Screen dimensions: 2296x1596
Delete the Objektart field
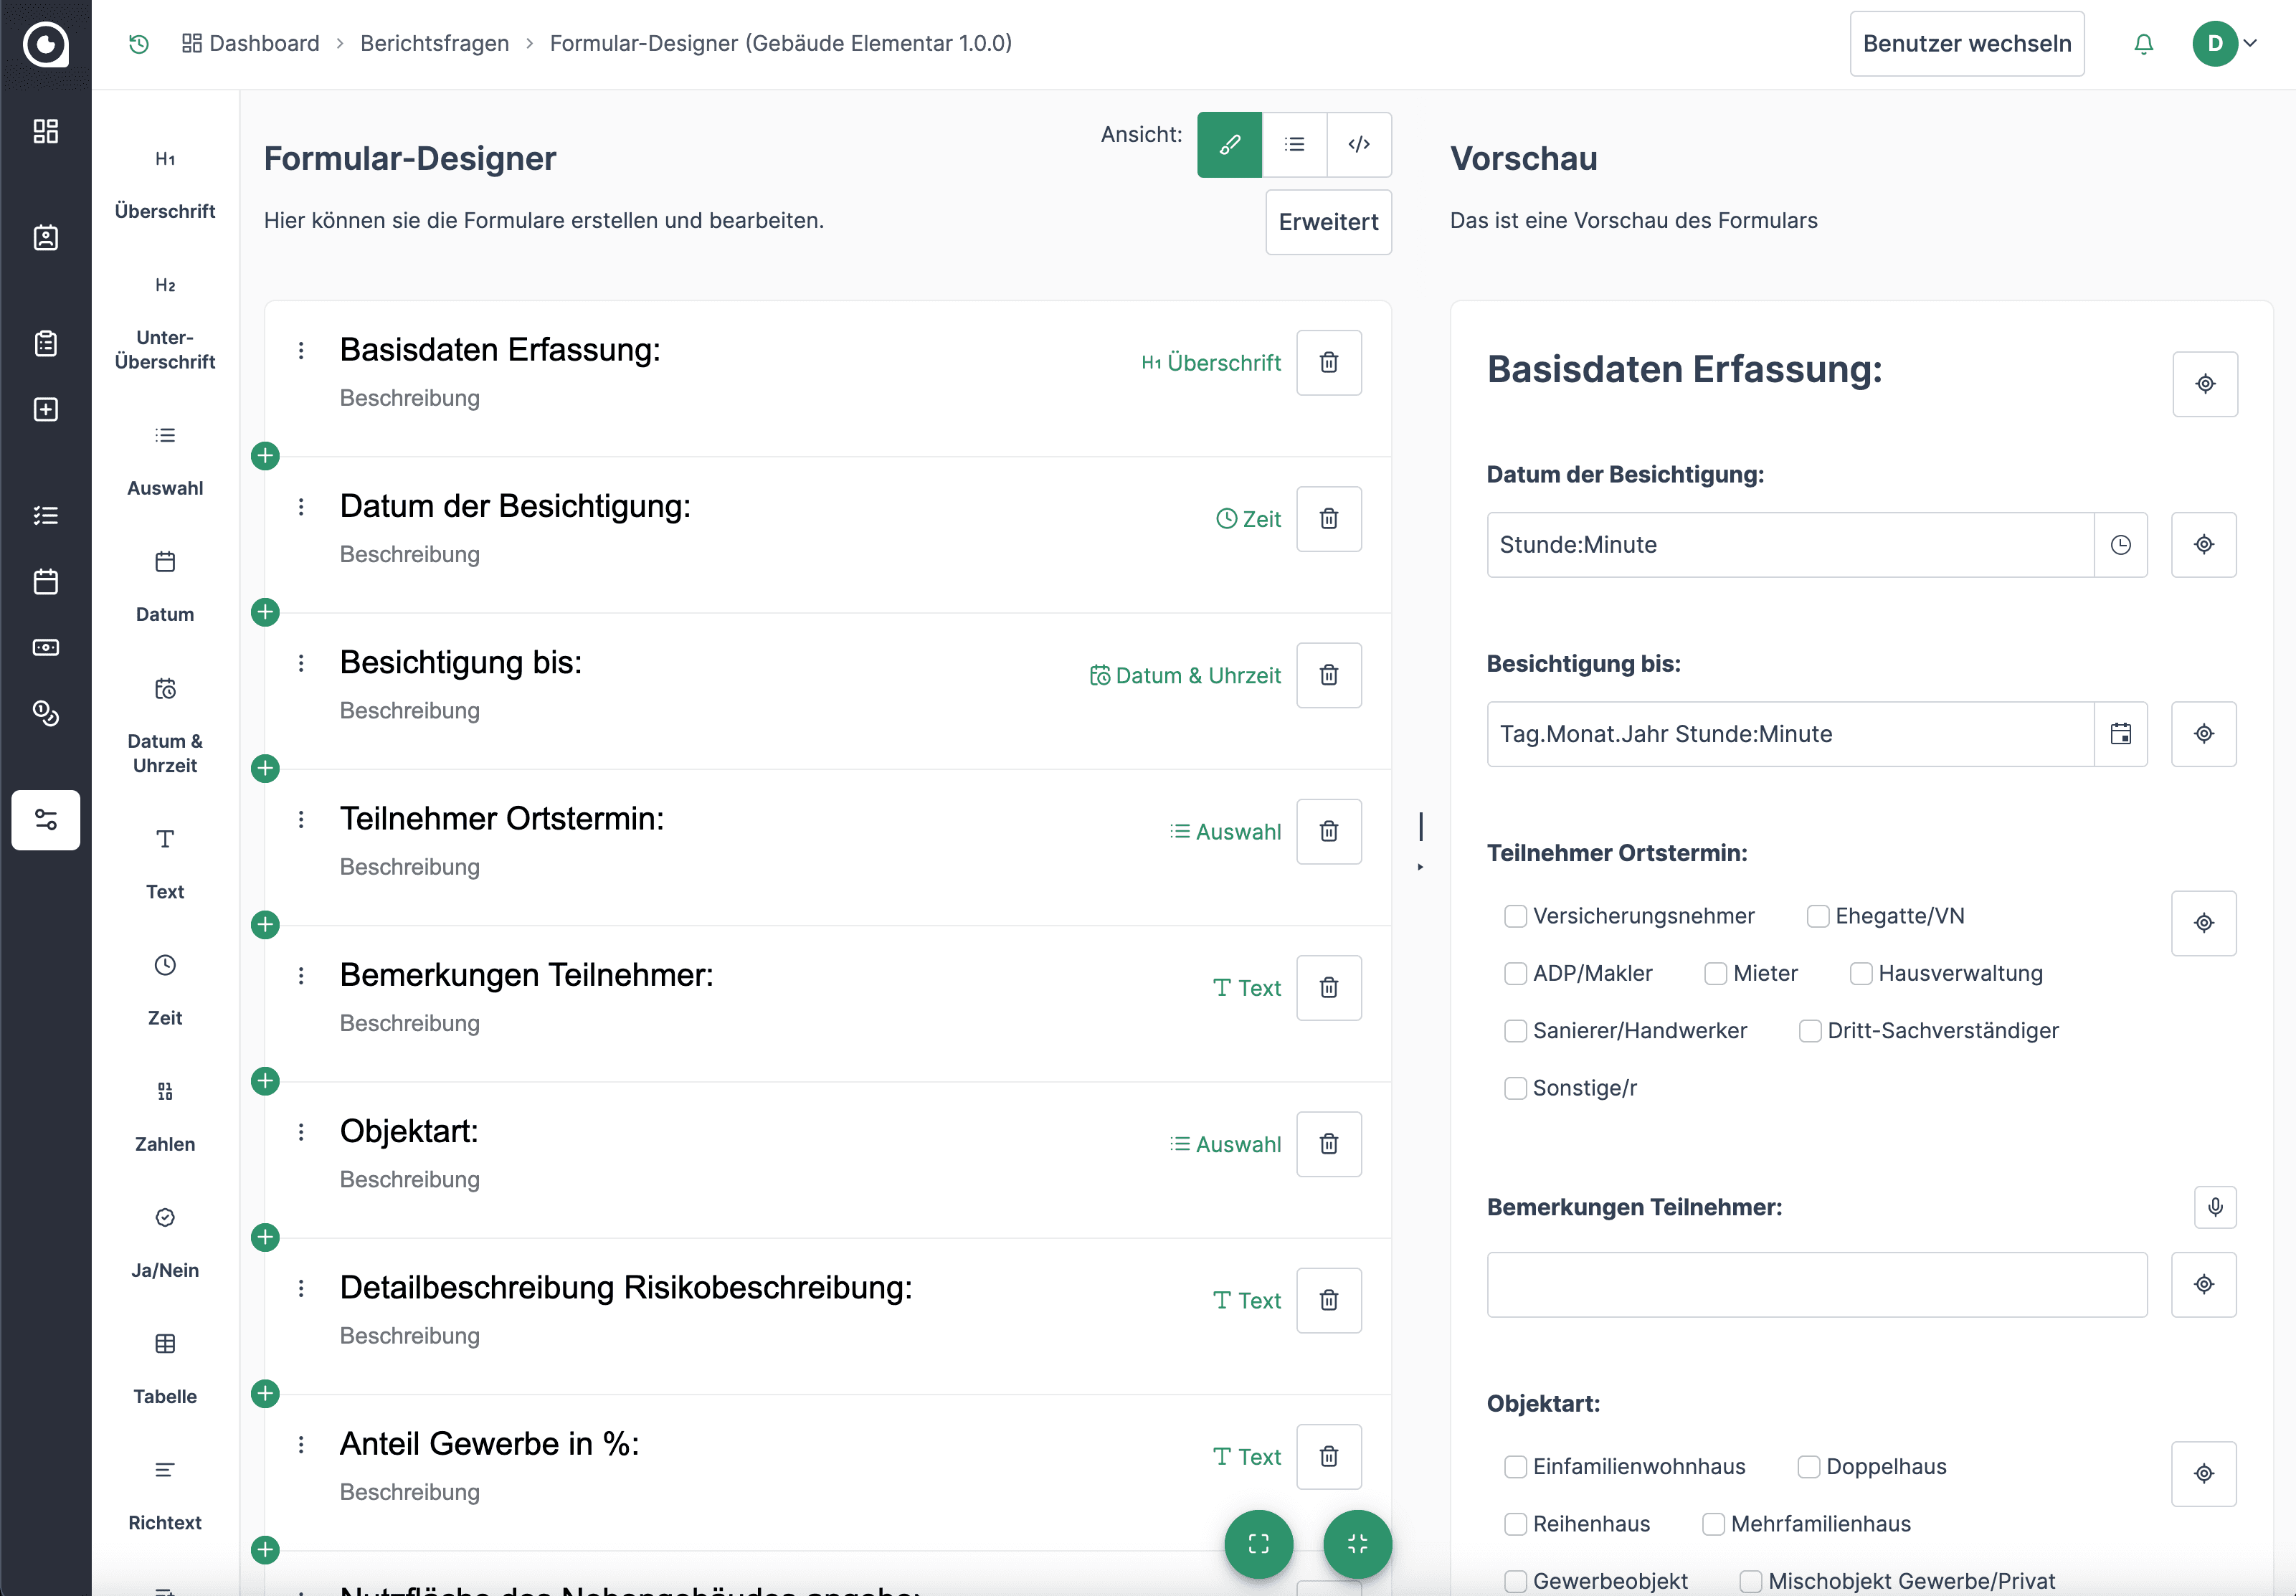click(x=1328, y=1143)
